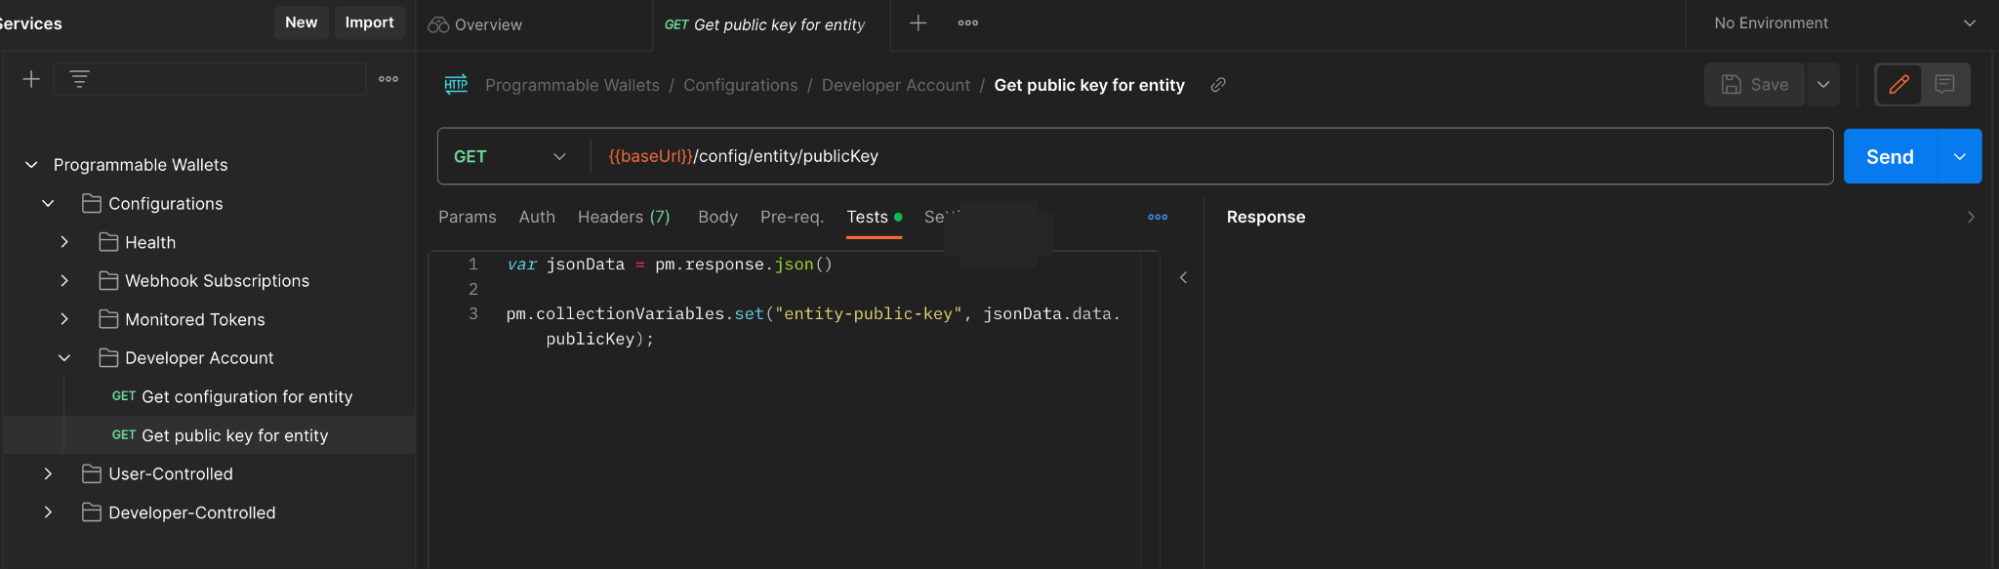Open Send button dropdown arrow
1999x570 pixels.
click(1959, 157)
